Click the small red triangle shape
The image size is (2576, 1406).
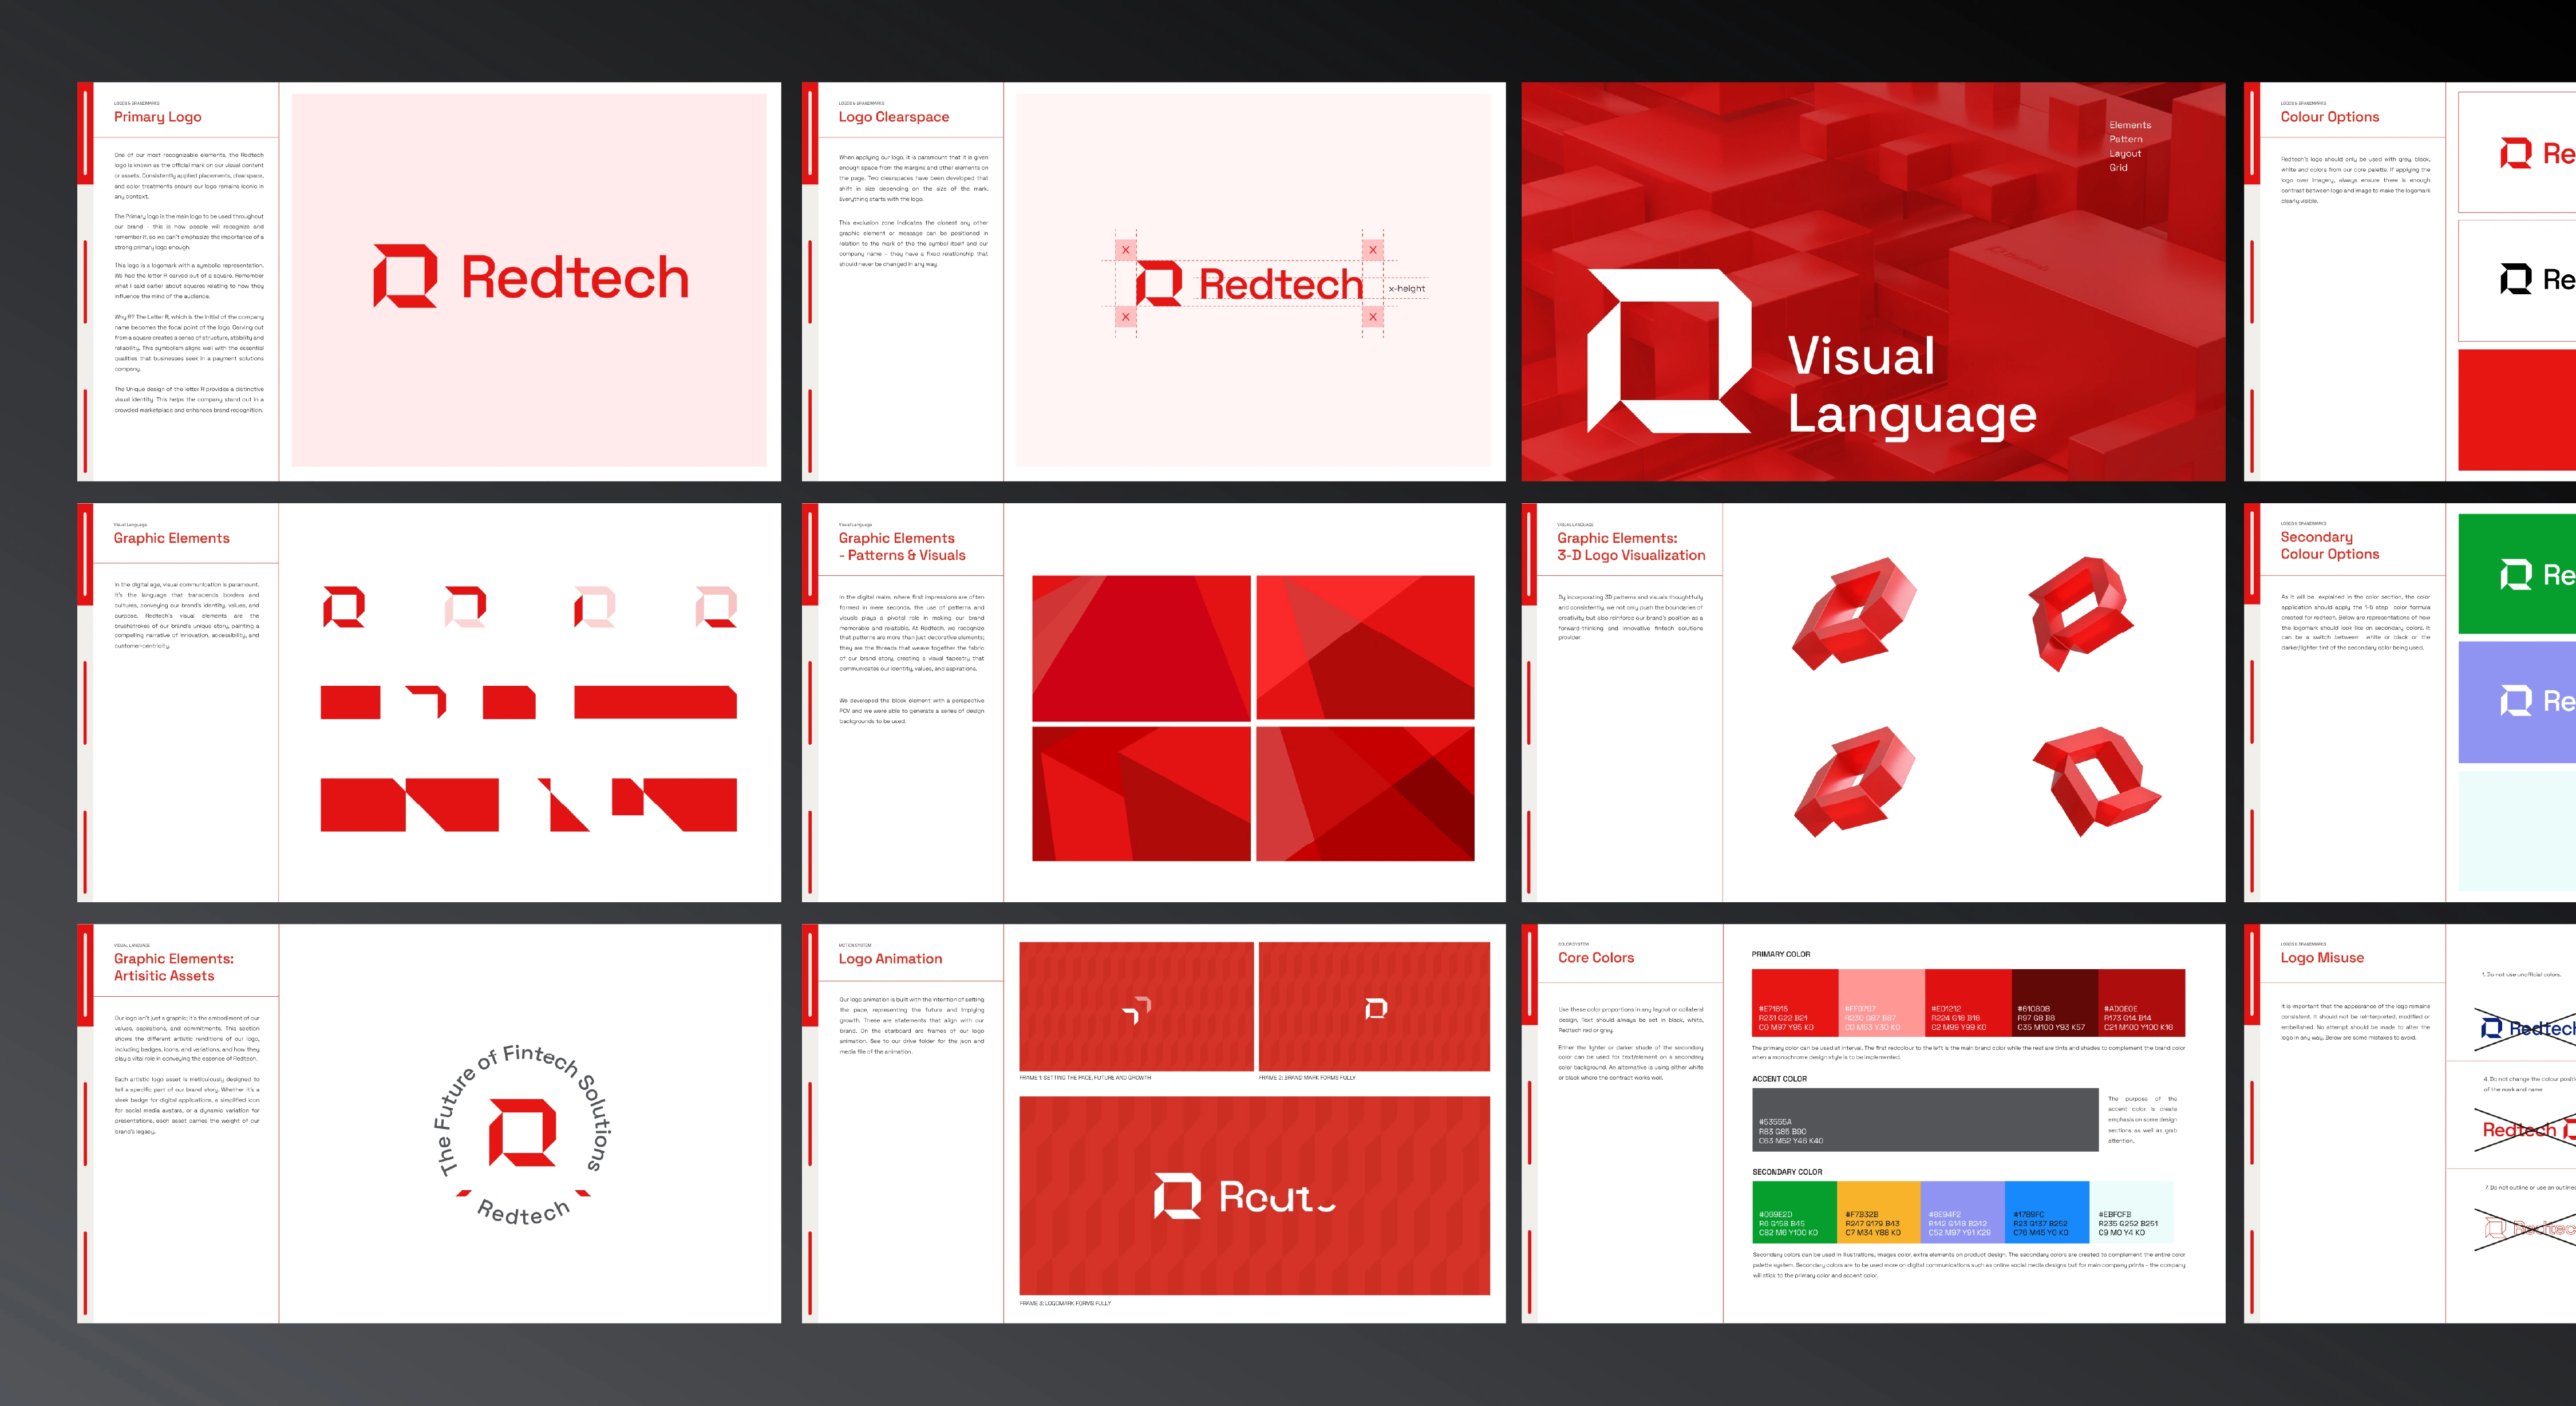(564, 805)
